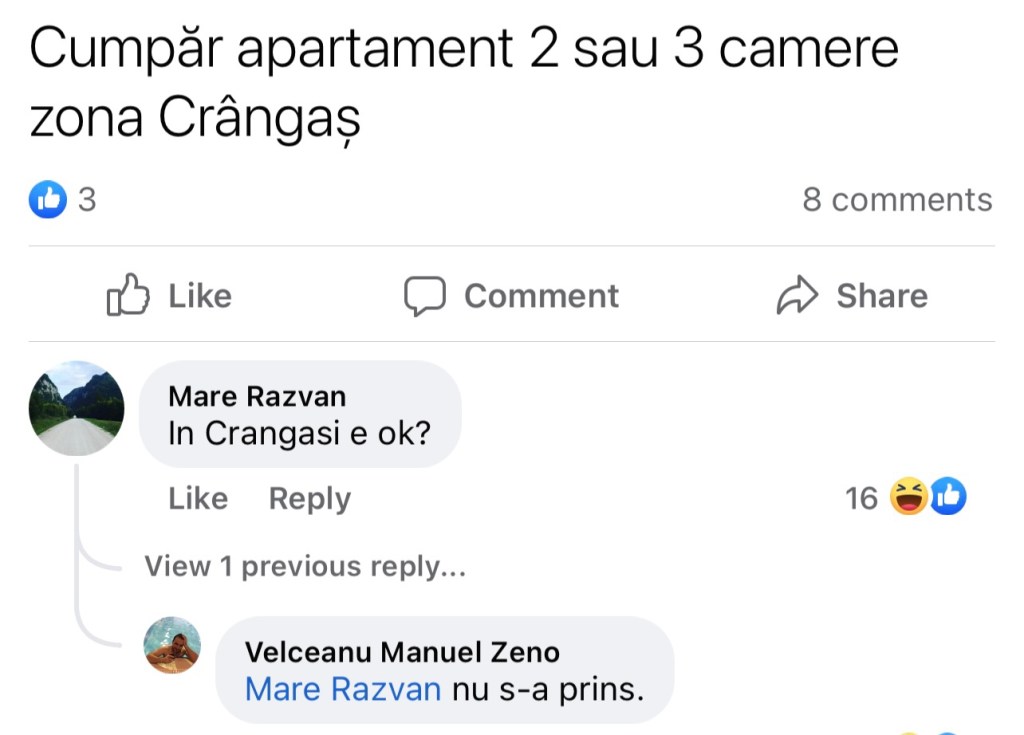Expand View 1 previous reply

[x=305, y=567]
